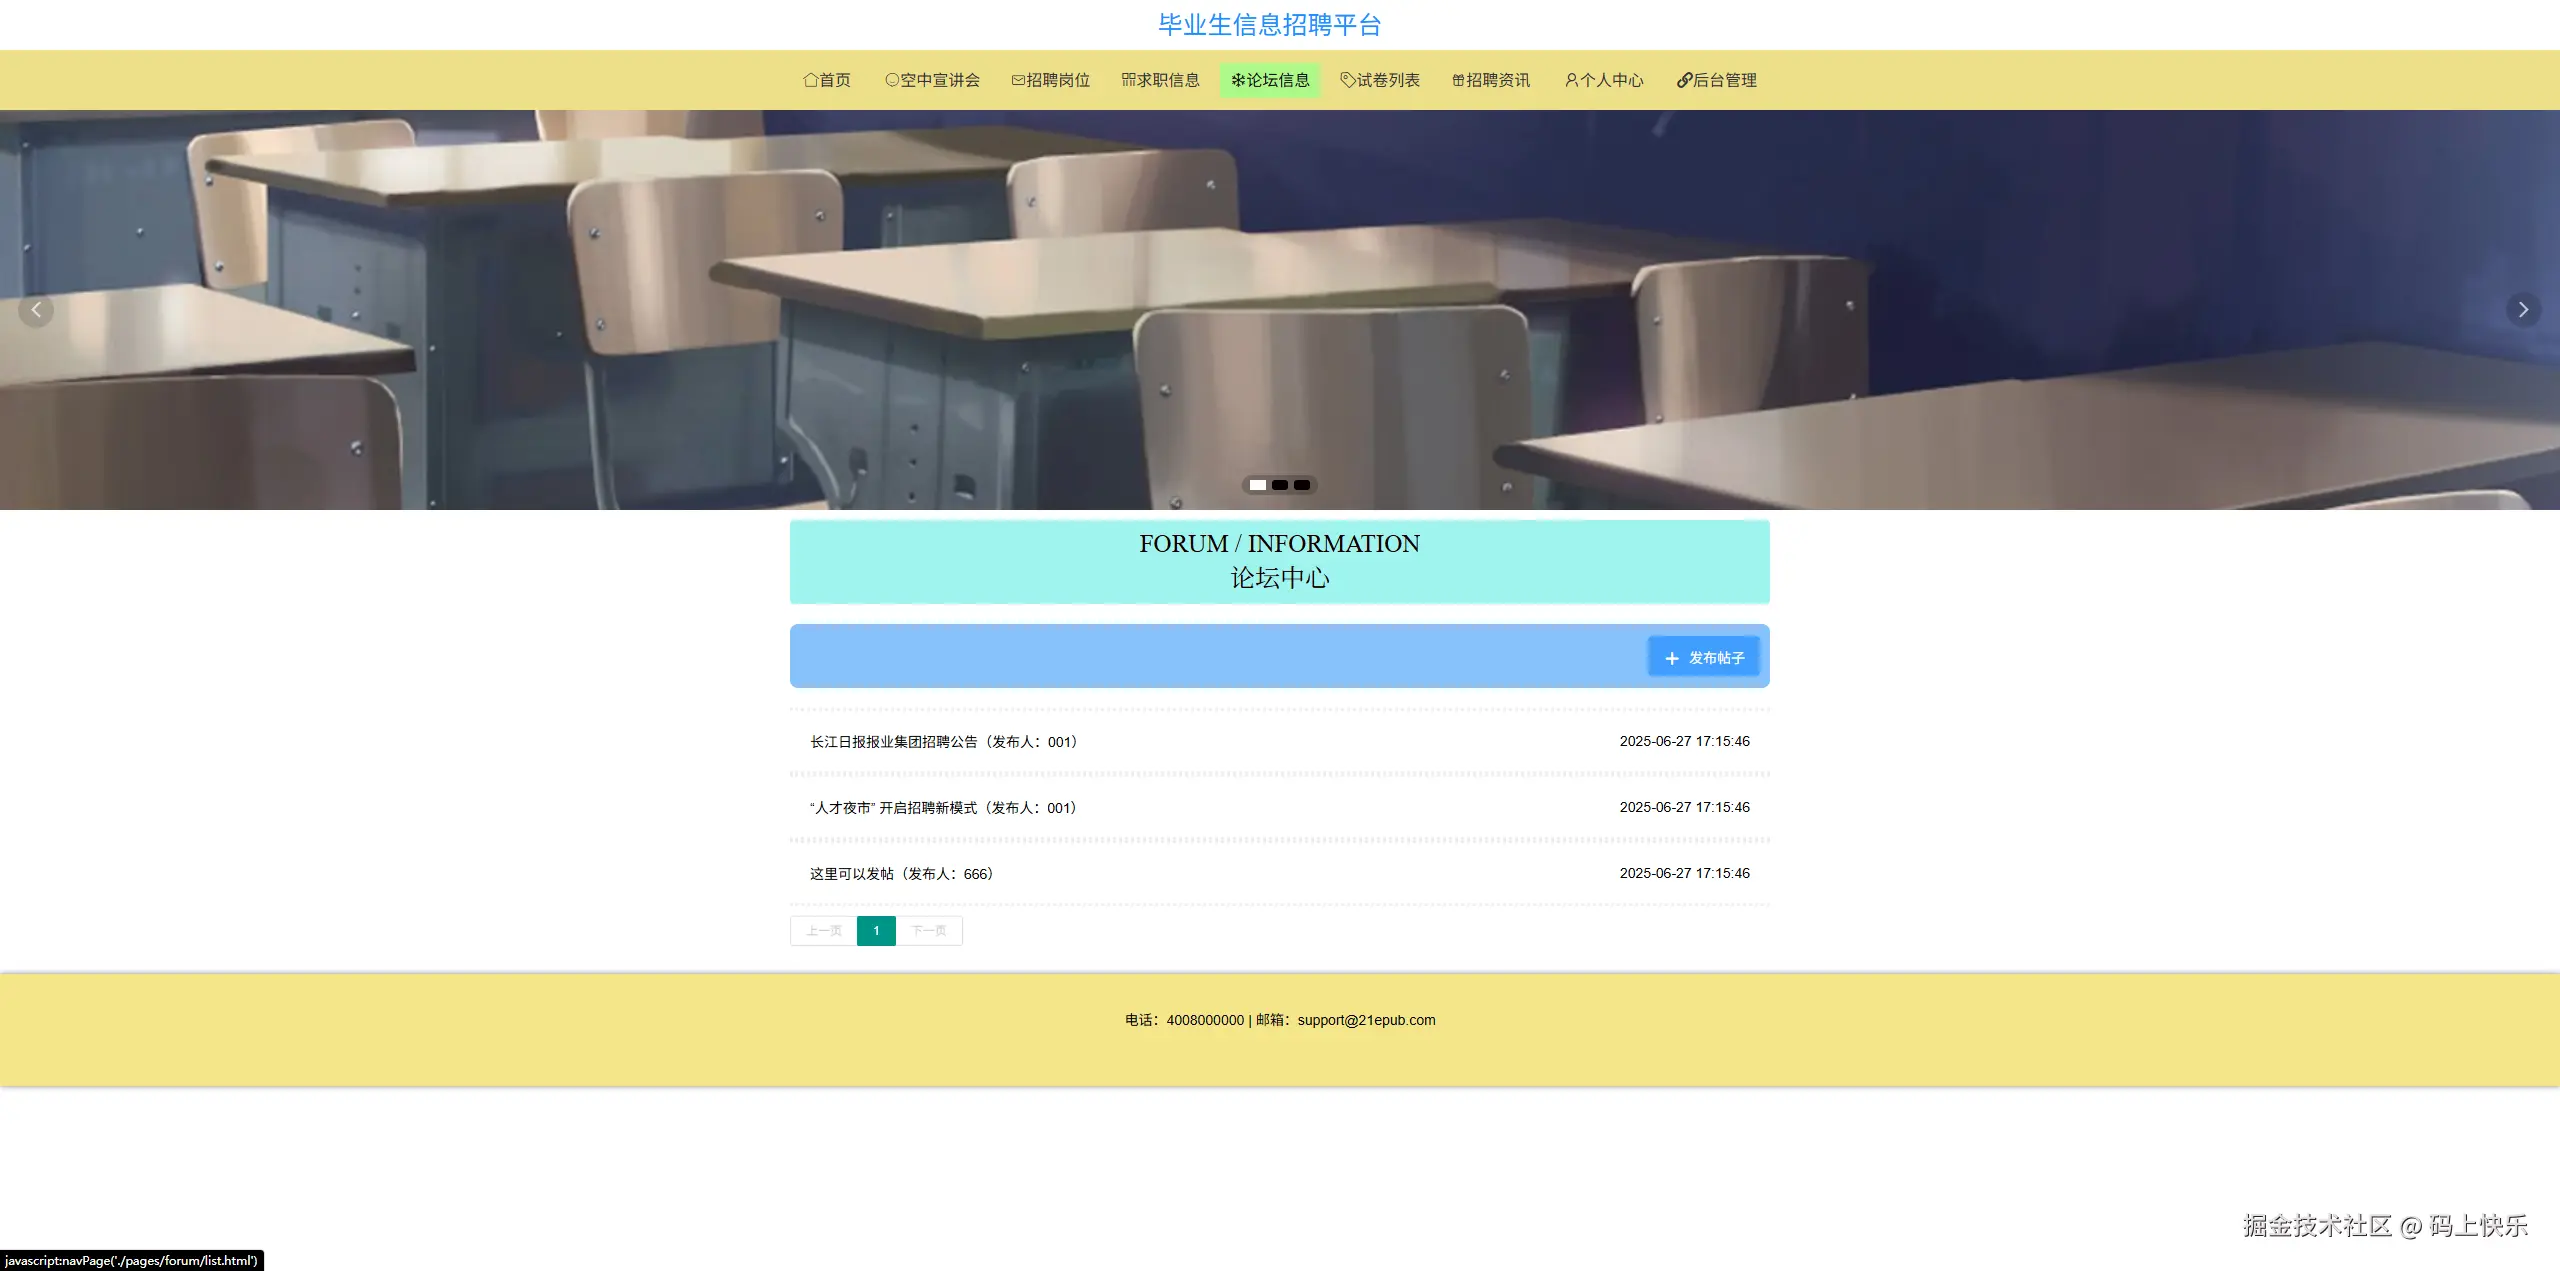Click the person icon on 个人中心
The width and height of the screenshot is (2560, 1271).
click(x=1572, y=80)
